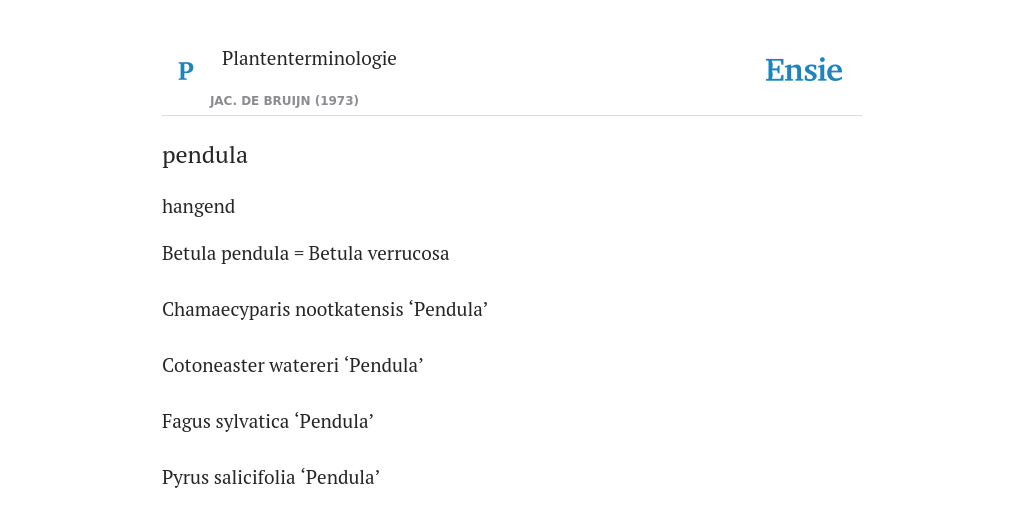Click the blue letter P icon

pyautogui.click(x=185, y=71)
